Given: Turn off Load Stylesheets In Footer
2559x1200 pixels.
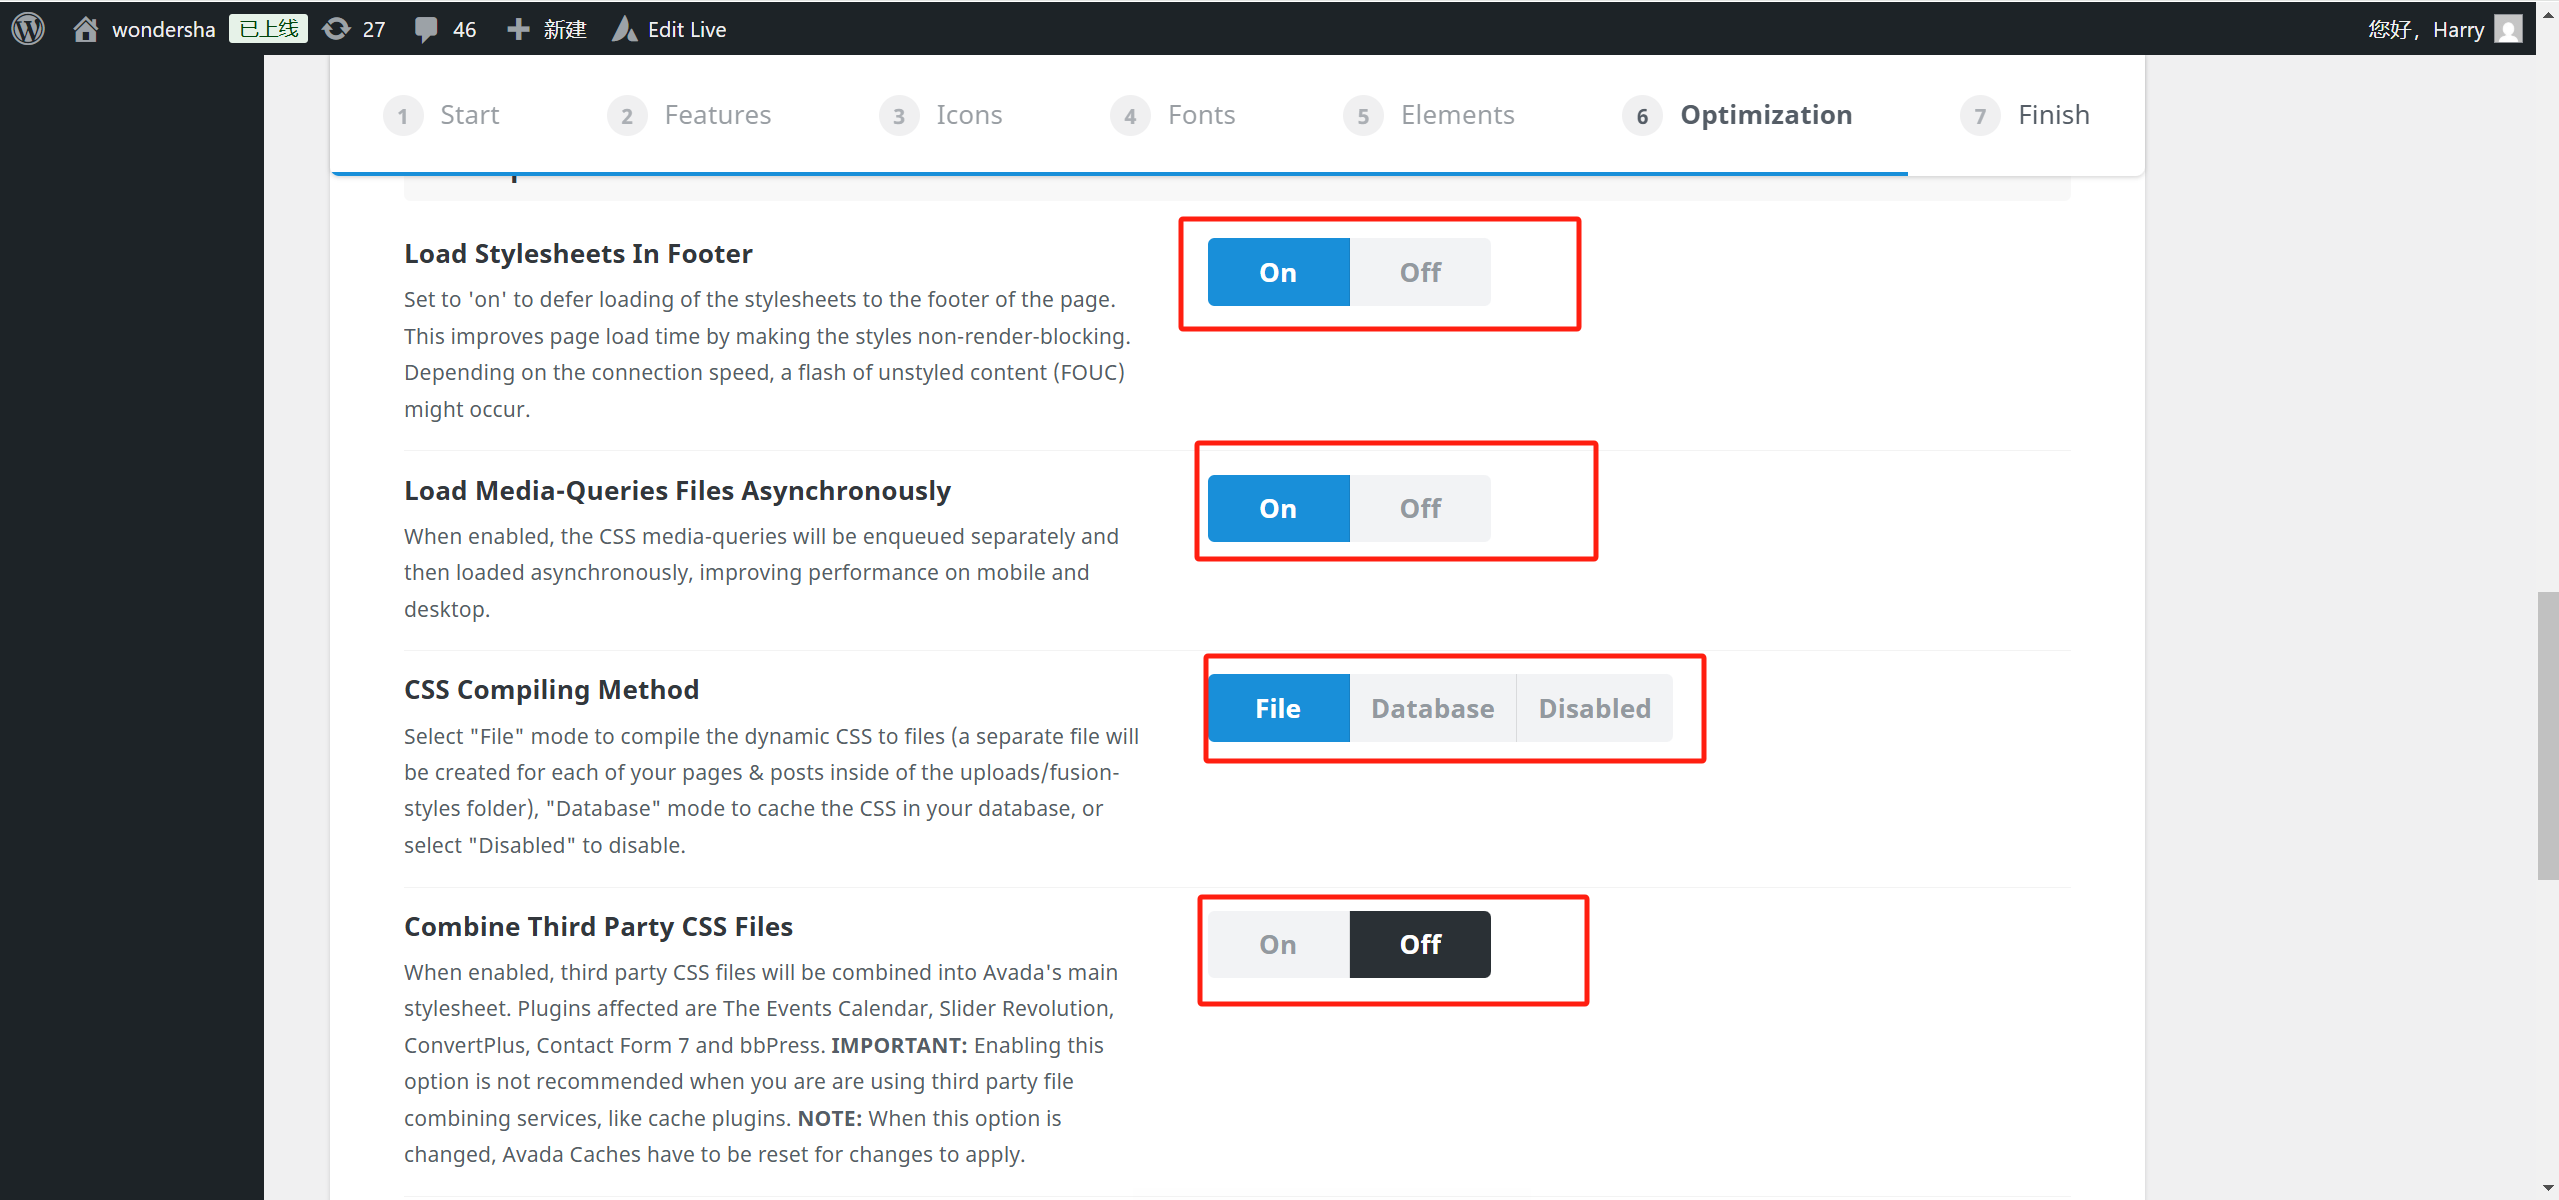Looking at the screenshot, I should pos(1419,271).
